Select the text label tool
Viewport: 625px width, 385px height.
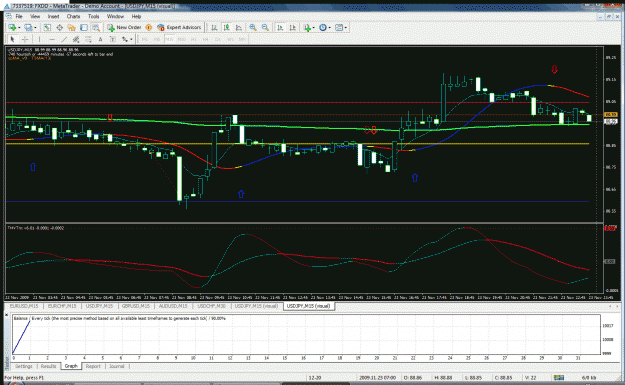click(112, 39)
